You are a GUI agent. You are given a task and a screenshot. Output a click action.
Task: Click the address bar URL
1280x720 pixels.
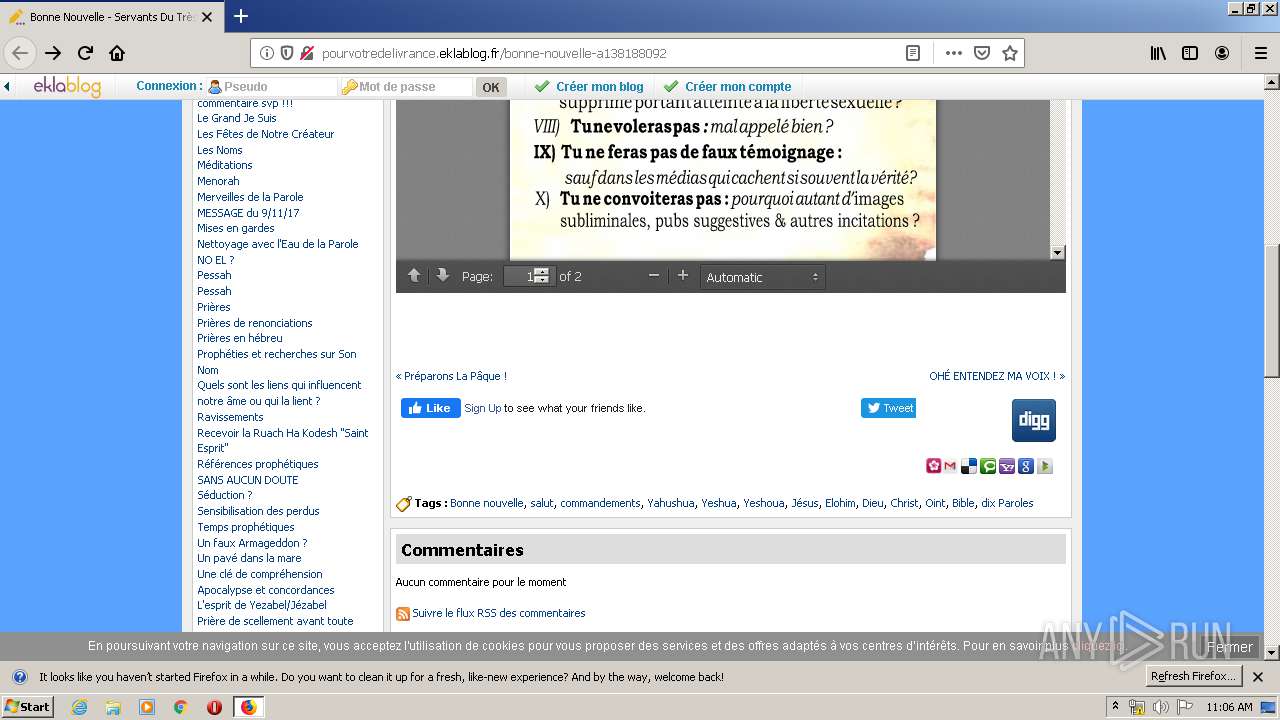(x=494, y=53)
